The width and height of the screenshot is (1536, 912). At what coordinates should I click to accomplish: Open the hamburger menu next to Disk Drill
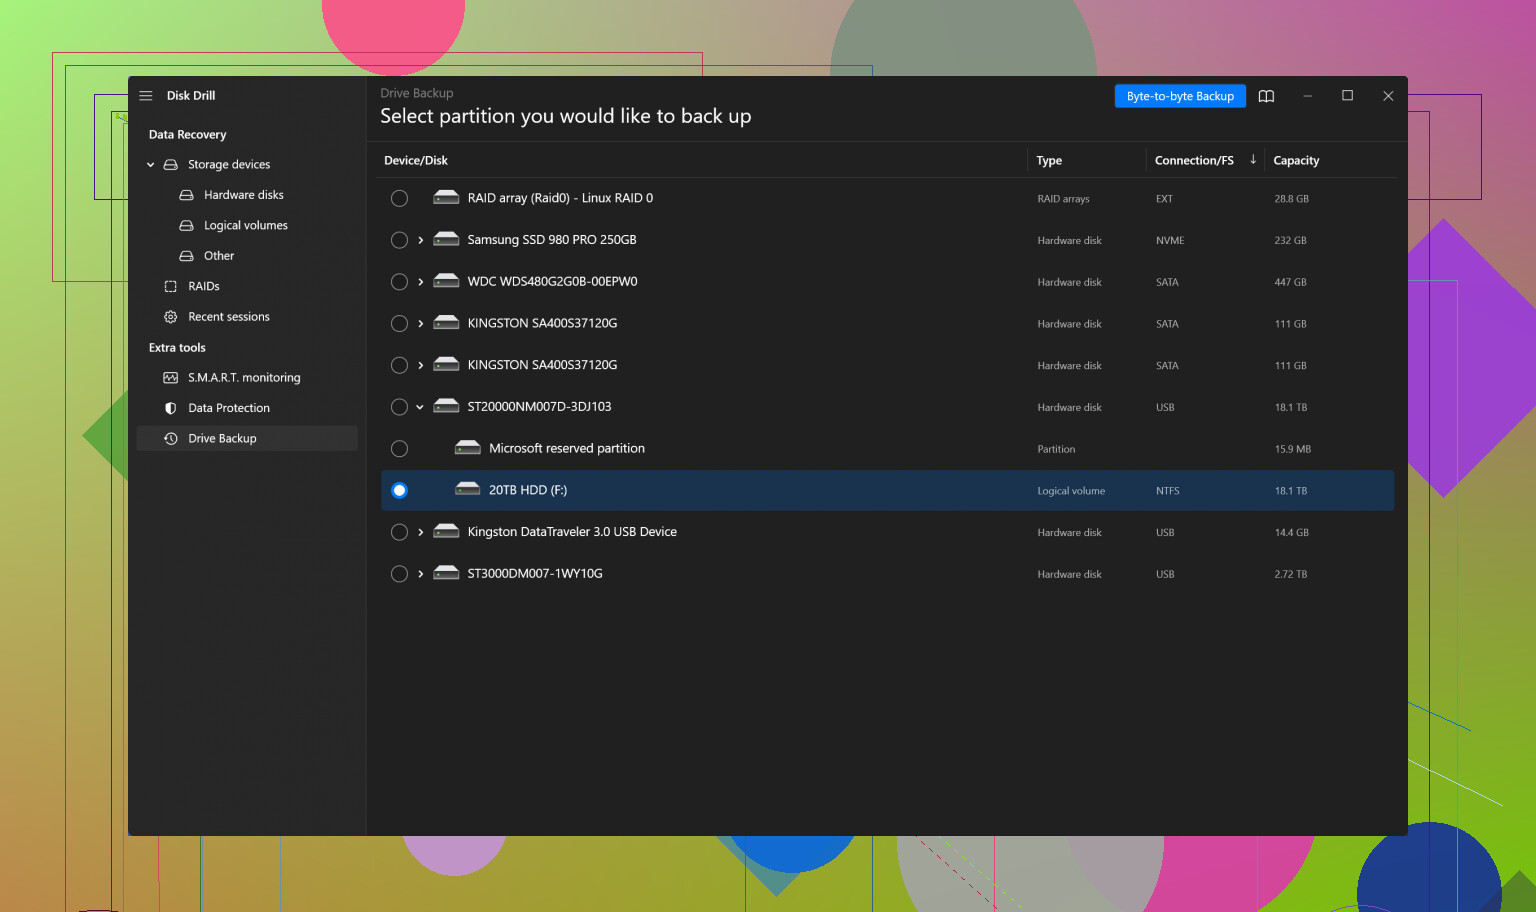click(146, 96)
